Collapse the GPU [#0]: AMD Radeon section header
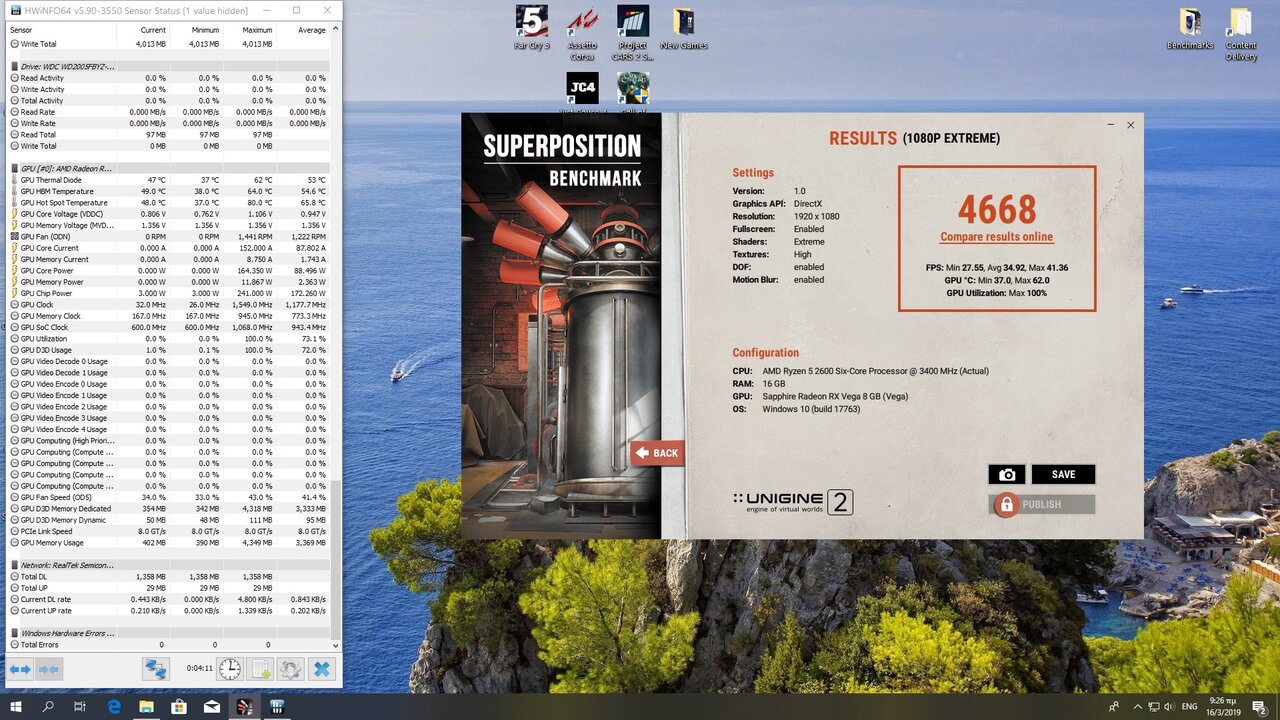 67,168
